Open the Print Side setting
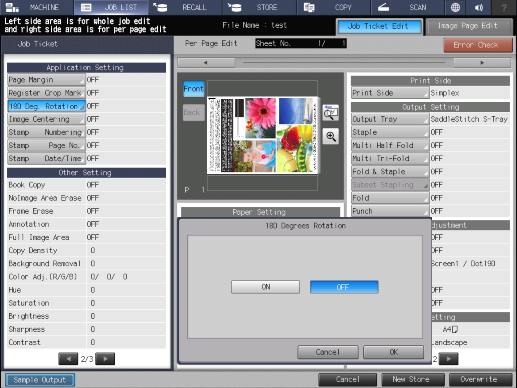The width and height of the screenshot is (517, 388). pyautogui.click(x=390, y=93)
